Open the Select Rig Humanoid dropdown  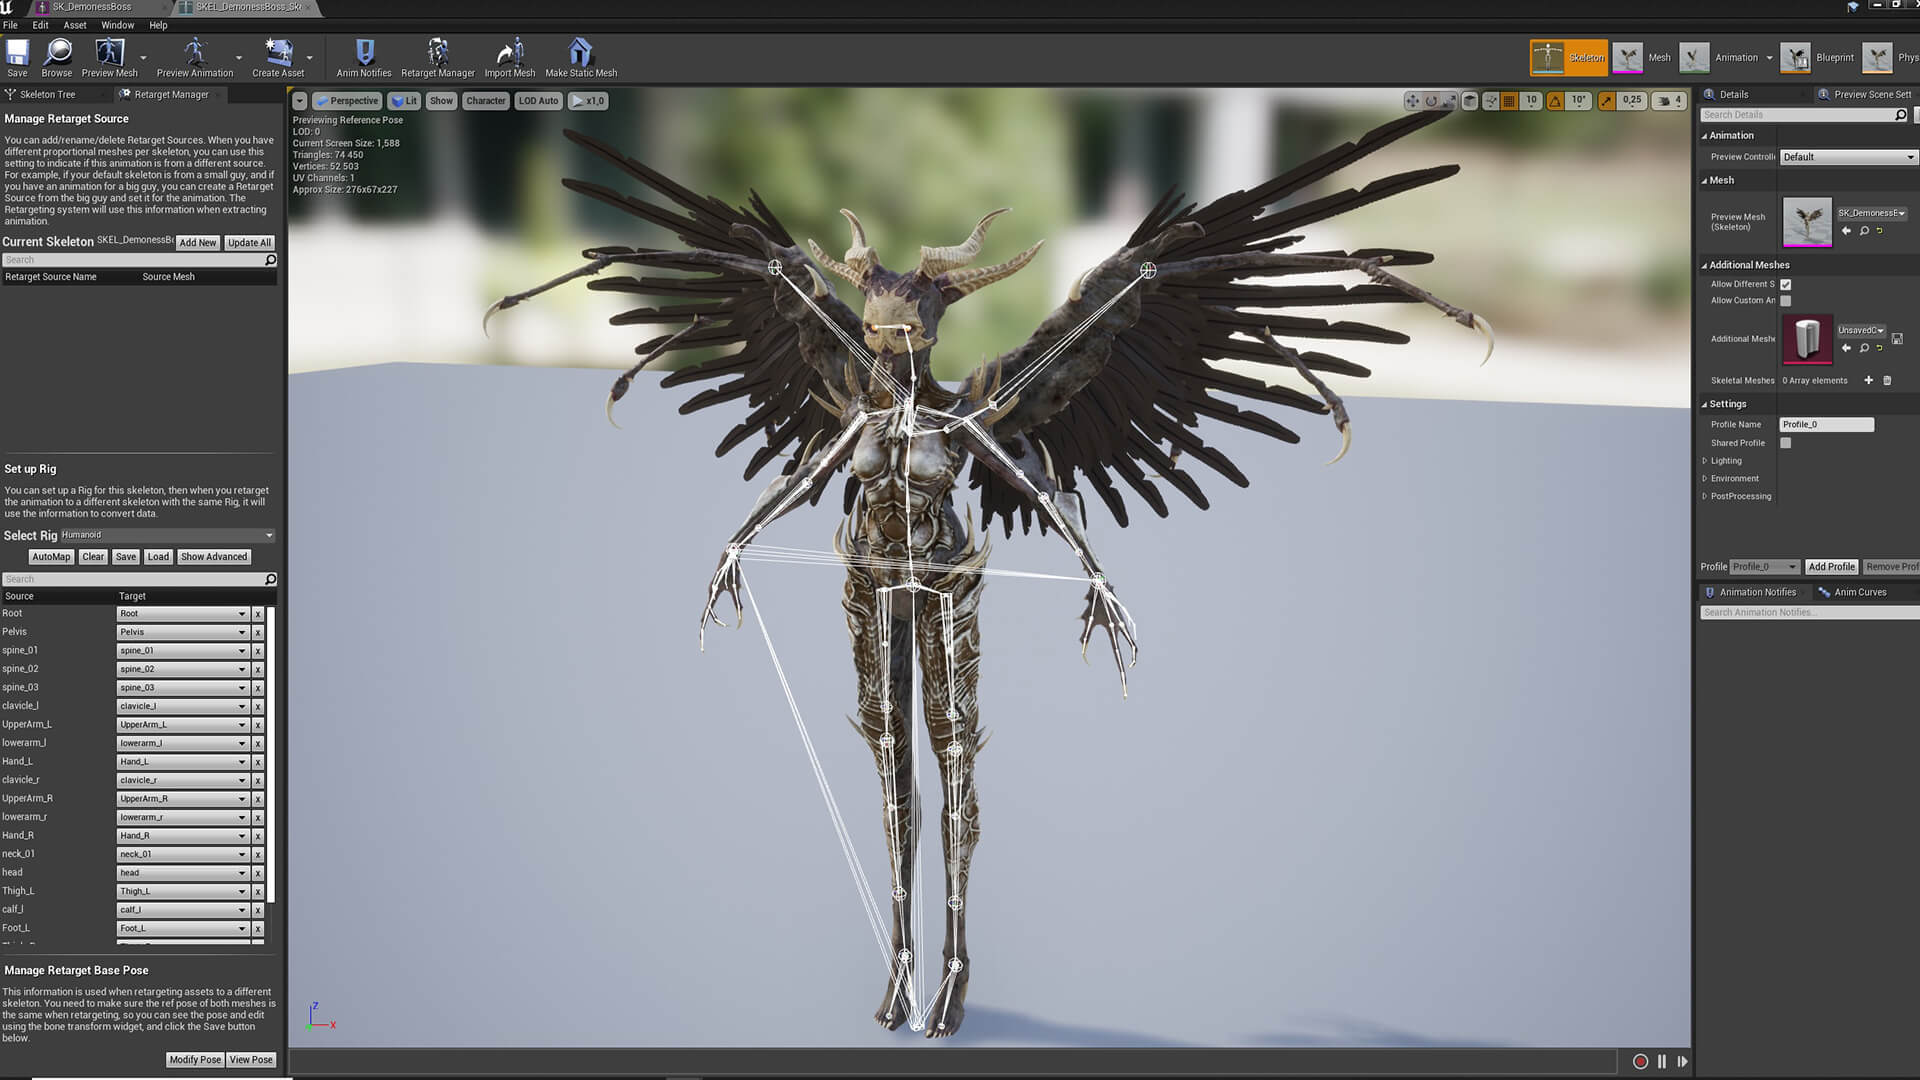[167, 535]
